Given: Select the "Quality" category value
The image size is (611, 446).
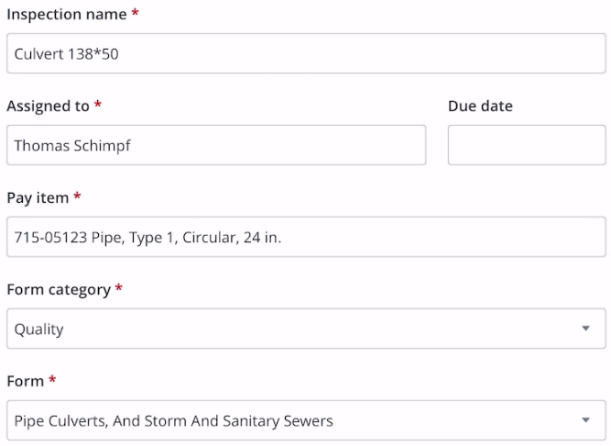Looking at the screenshot, I should [39, 329].
